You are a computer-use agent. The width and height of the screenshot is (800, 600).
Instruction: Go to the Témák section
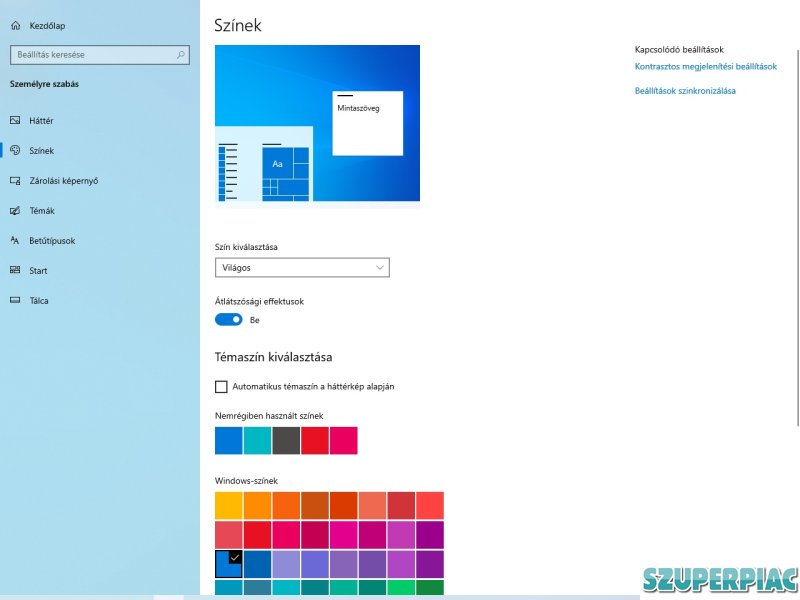tap(42, 211)
